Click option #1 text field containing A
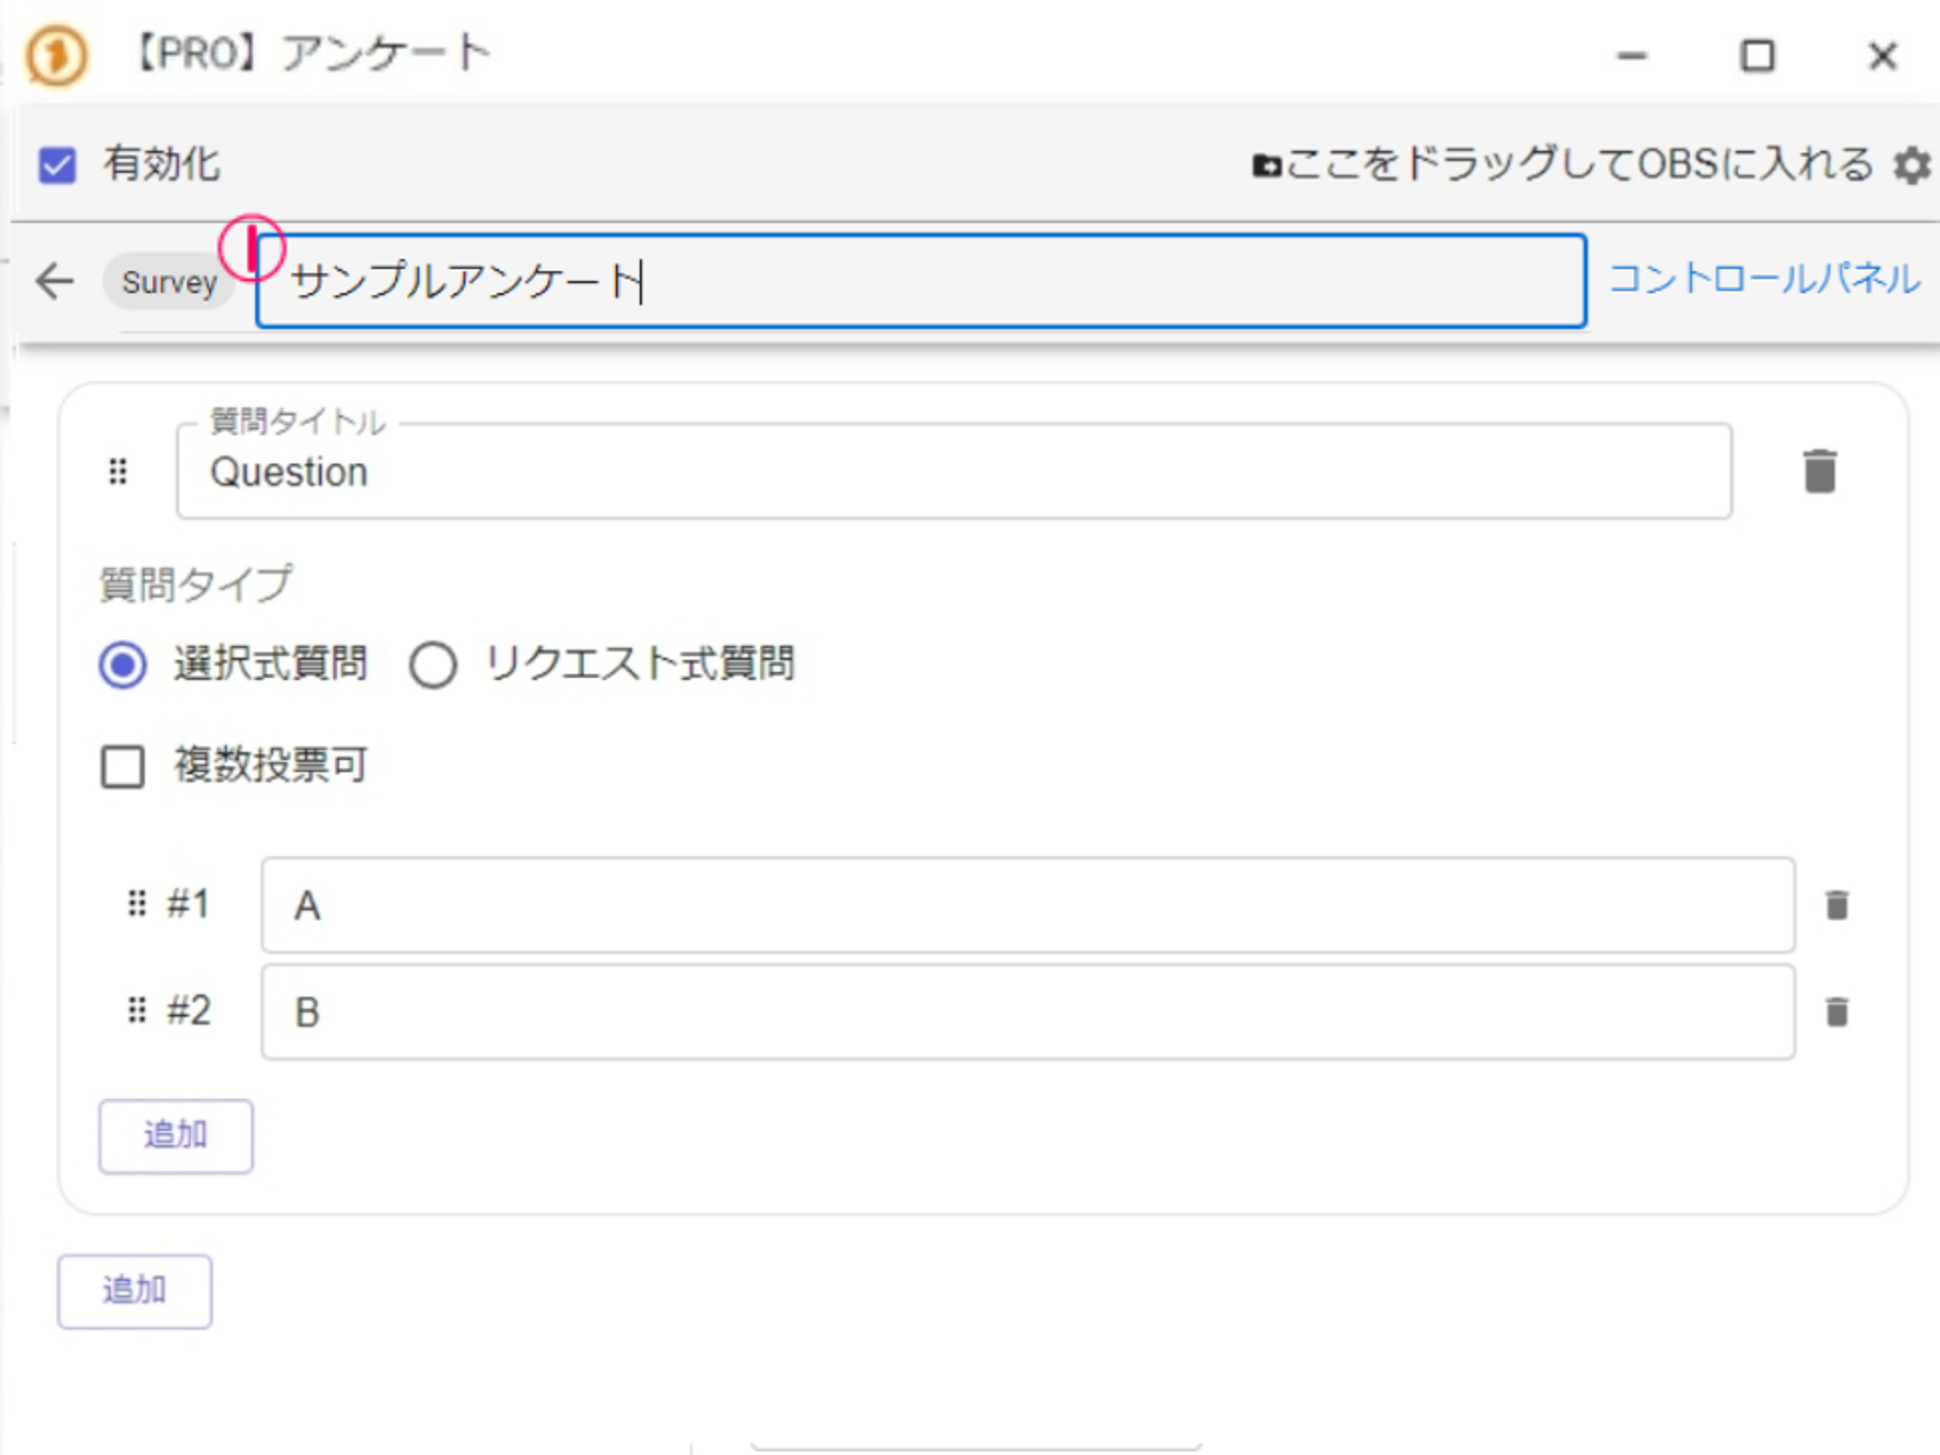 [x=1027, y=905]
